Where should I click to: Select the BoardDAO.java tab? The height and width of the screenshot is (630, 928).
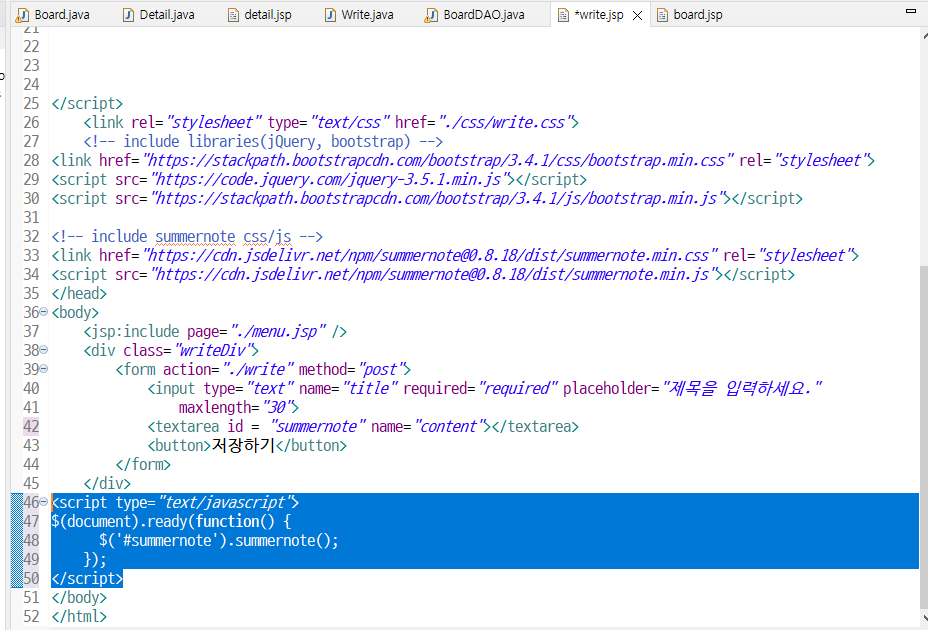475,15
